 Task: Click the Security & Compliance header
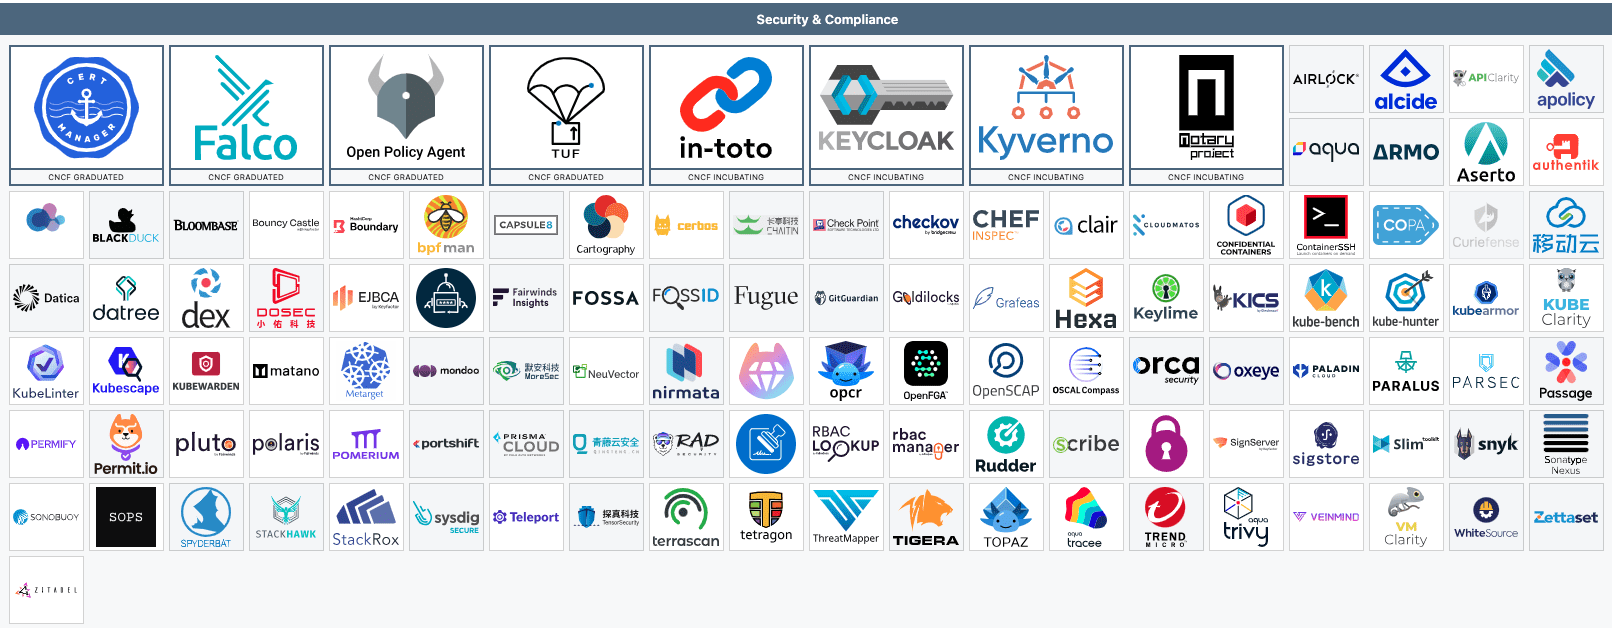point(827,19)
